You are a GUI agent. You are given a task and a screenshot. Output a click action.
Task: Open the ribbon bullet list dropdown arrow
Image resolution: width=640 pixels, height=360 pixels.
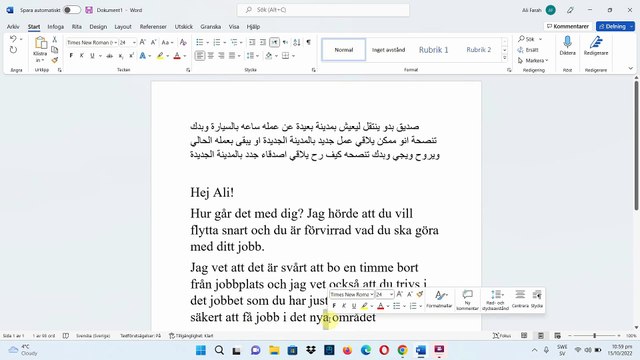(x=207, y=42)
